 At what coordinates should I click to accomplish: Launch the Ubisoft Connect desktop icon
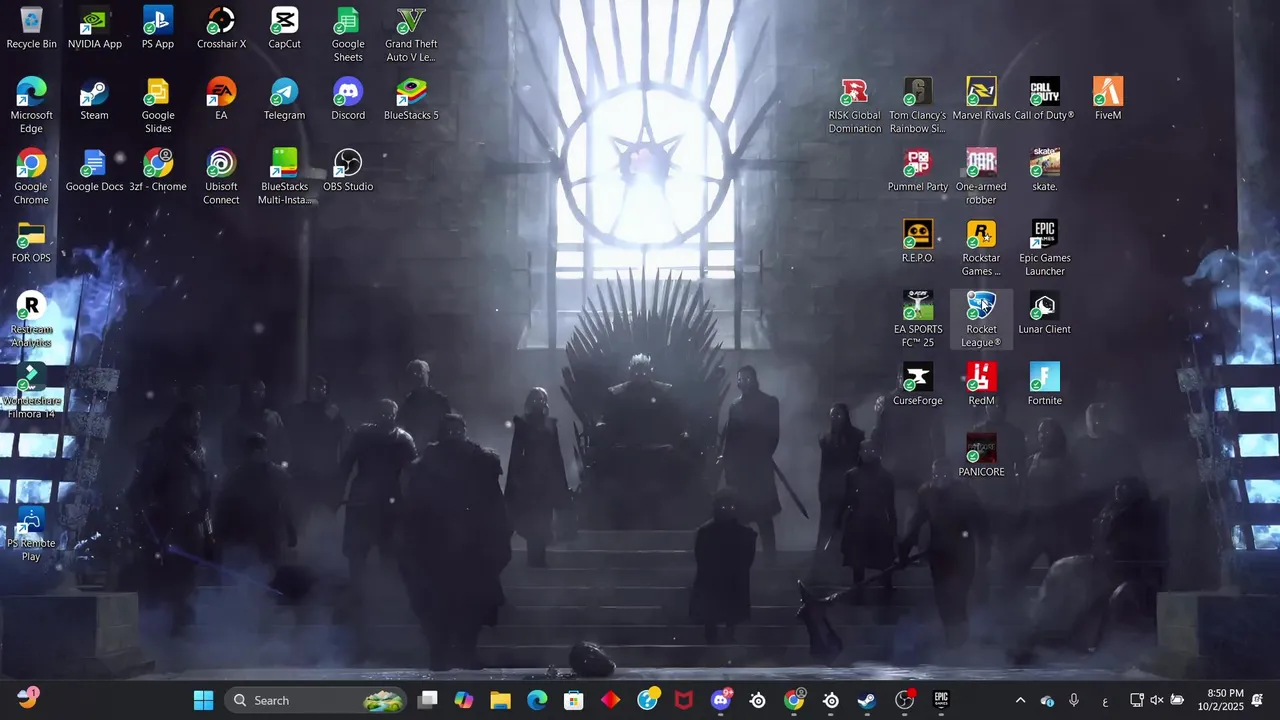coord(221,177)
